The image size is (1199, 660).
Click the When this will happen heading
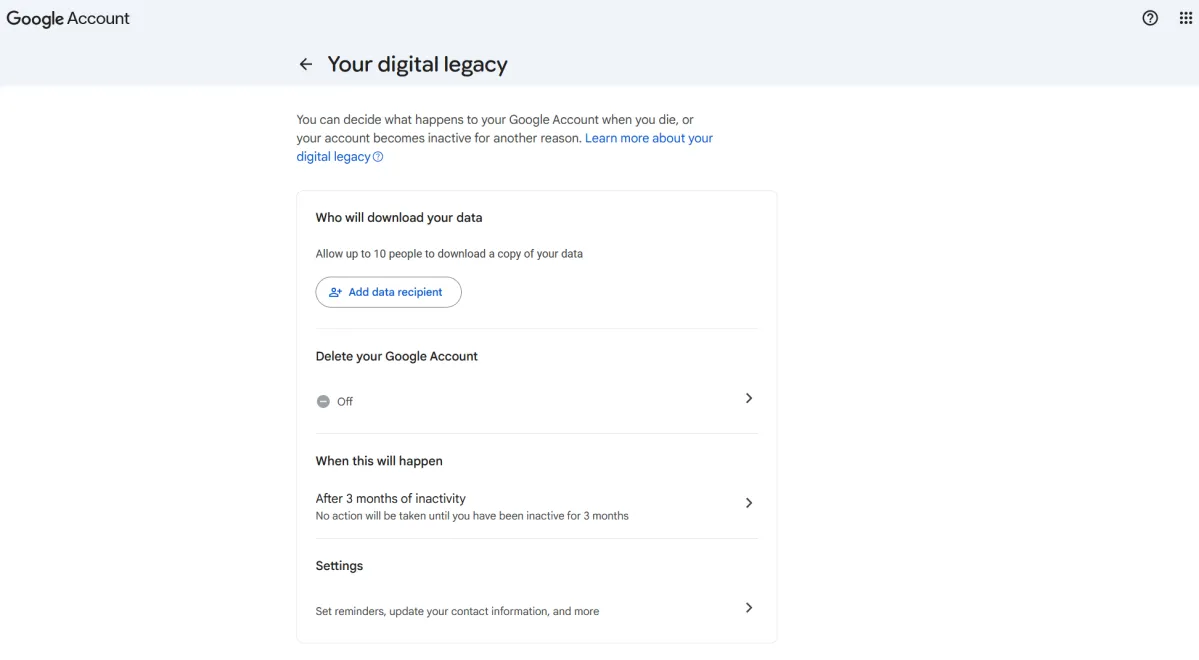[x=379, y=461]
